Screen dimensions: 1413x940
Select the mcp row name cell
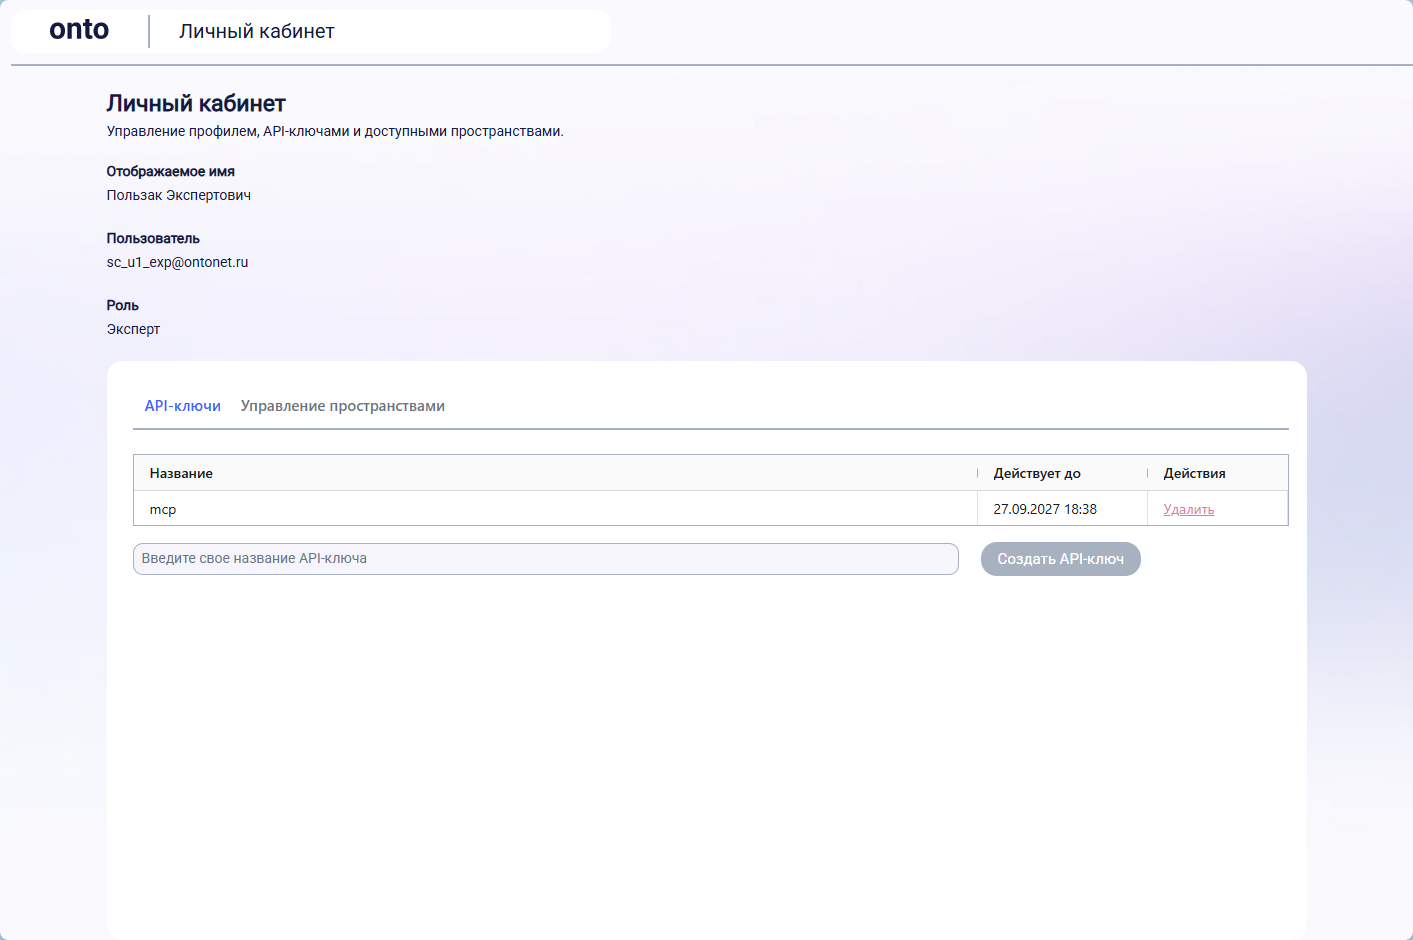tap(555, 509)
